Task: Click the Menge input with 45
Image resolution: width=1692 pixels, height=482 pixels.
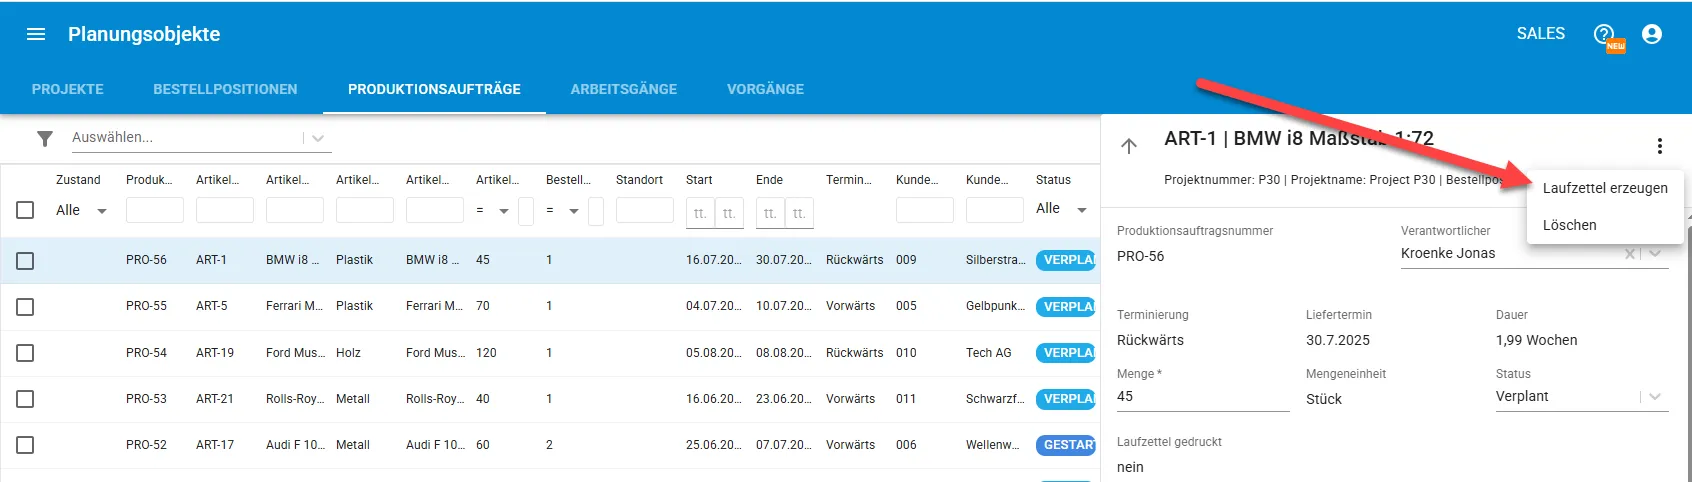Action: point(1203,397)
